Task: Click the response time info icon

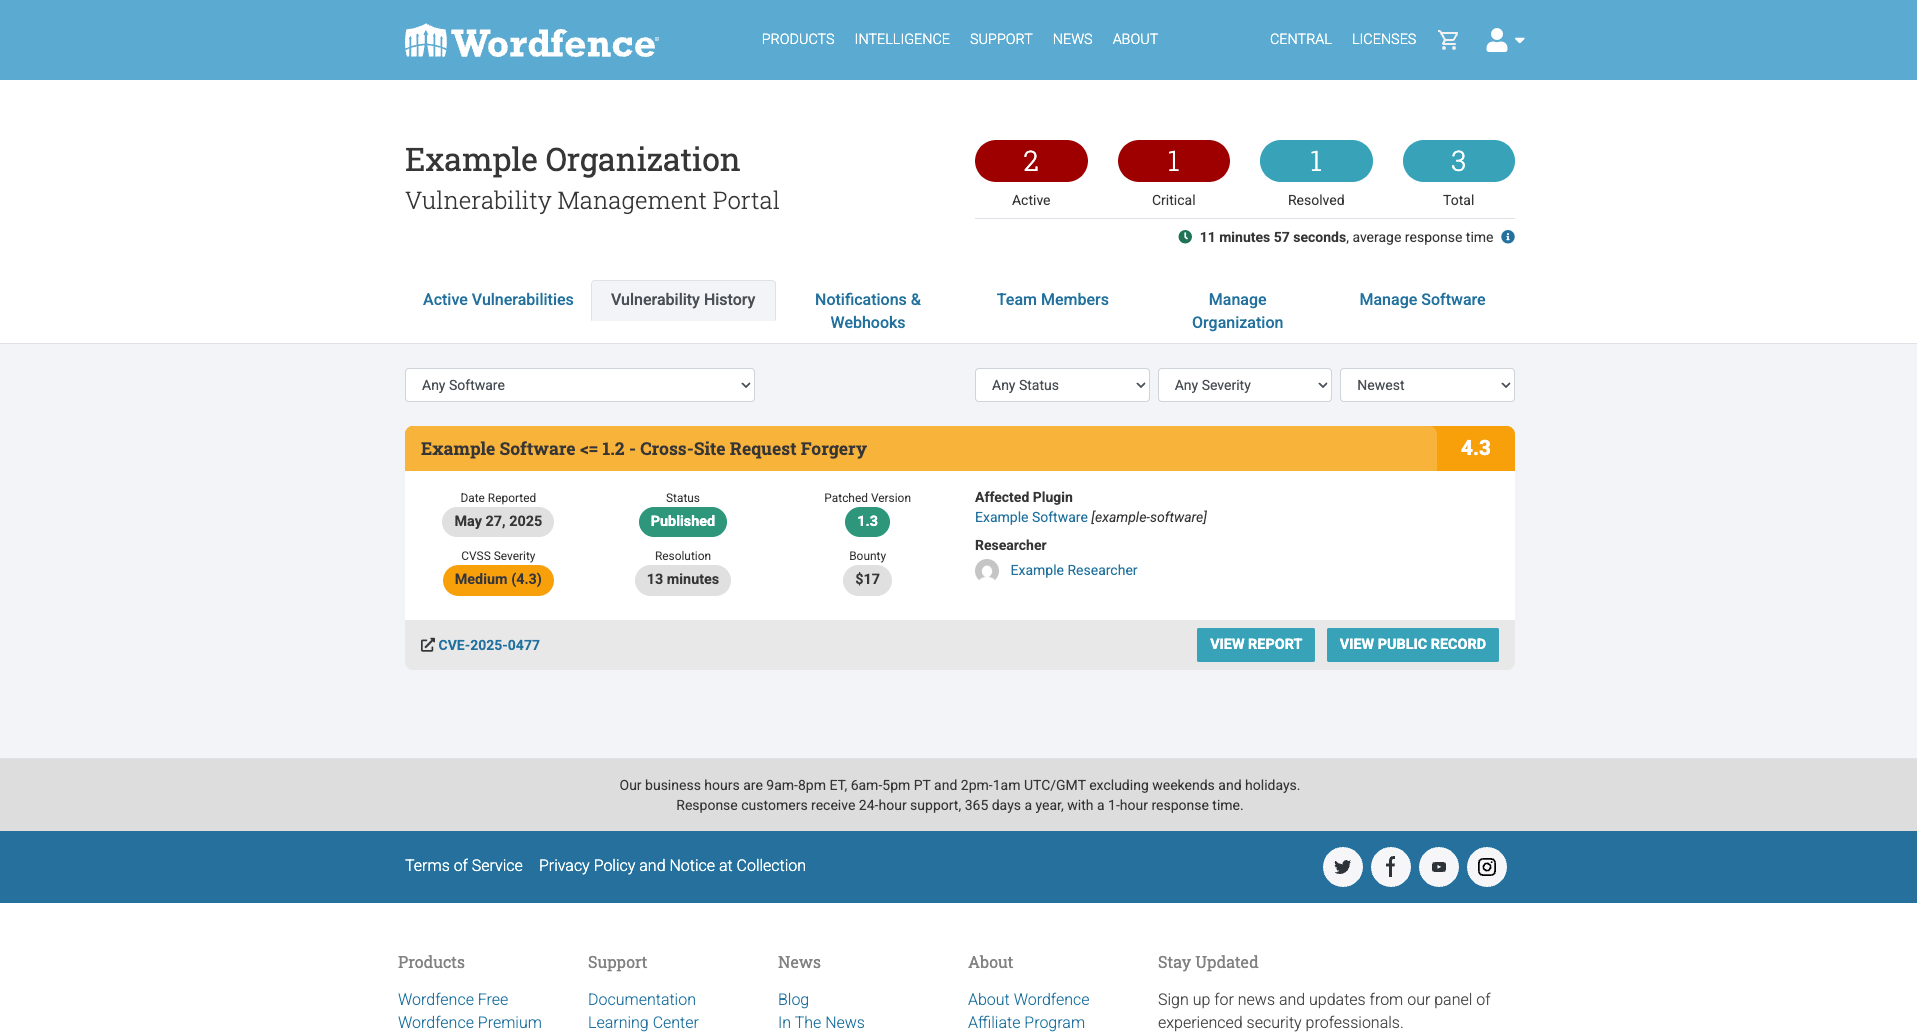Action: tap(1508, 237)
